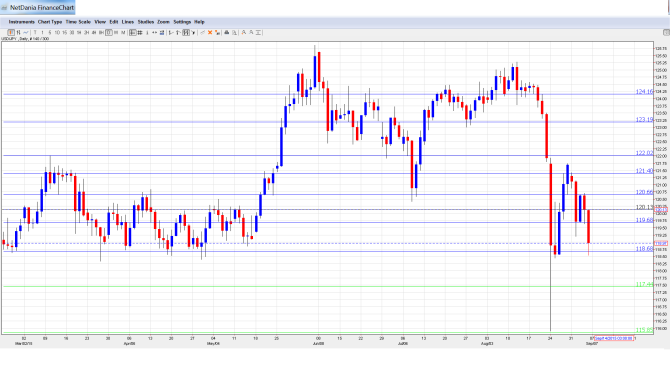Open the Settings menu
The height and width of the screenshot is (377, 670).
coord(182,22)
